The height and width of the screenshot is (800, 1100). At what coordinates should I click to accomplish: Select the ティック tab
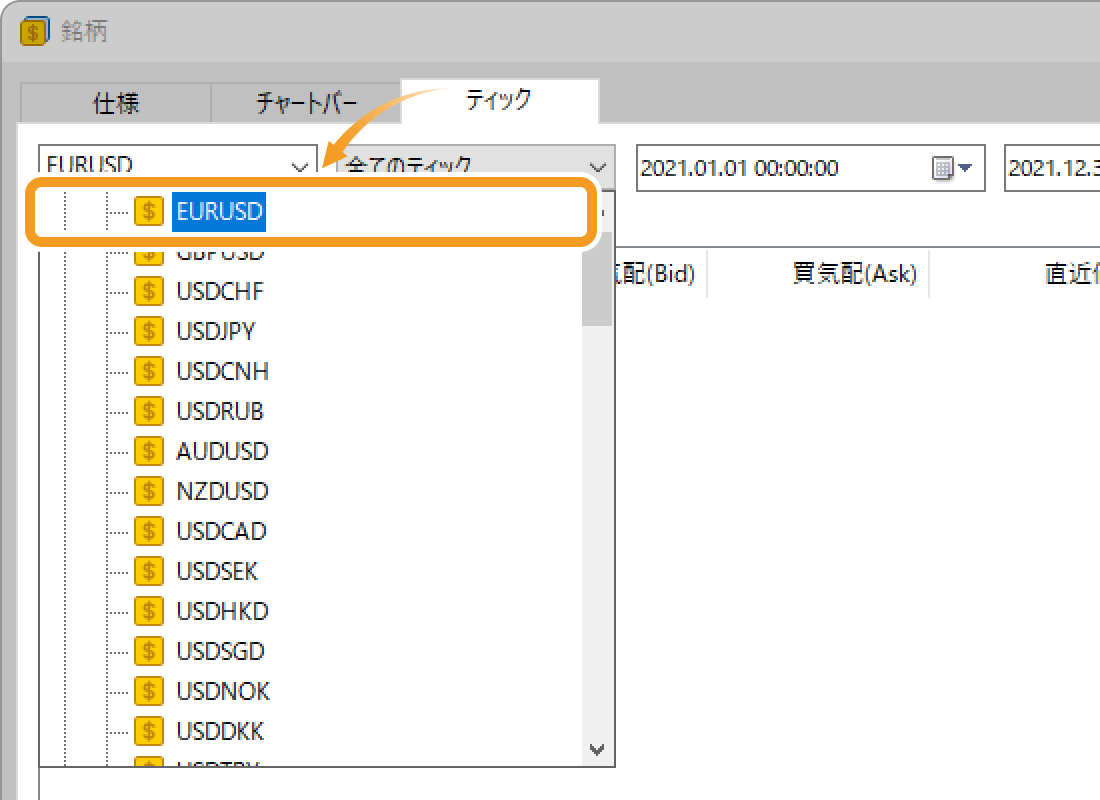499,100
